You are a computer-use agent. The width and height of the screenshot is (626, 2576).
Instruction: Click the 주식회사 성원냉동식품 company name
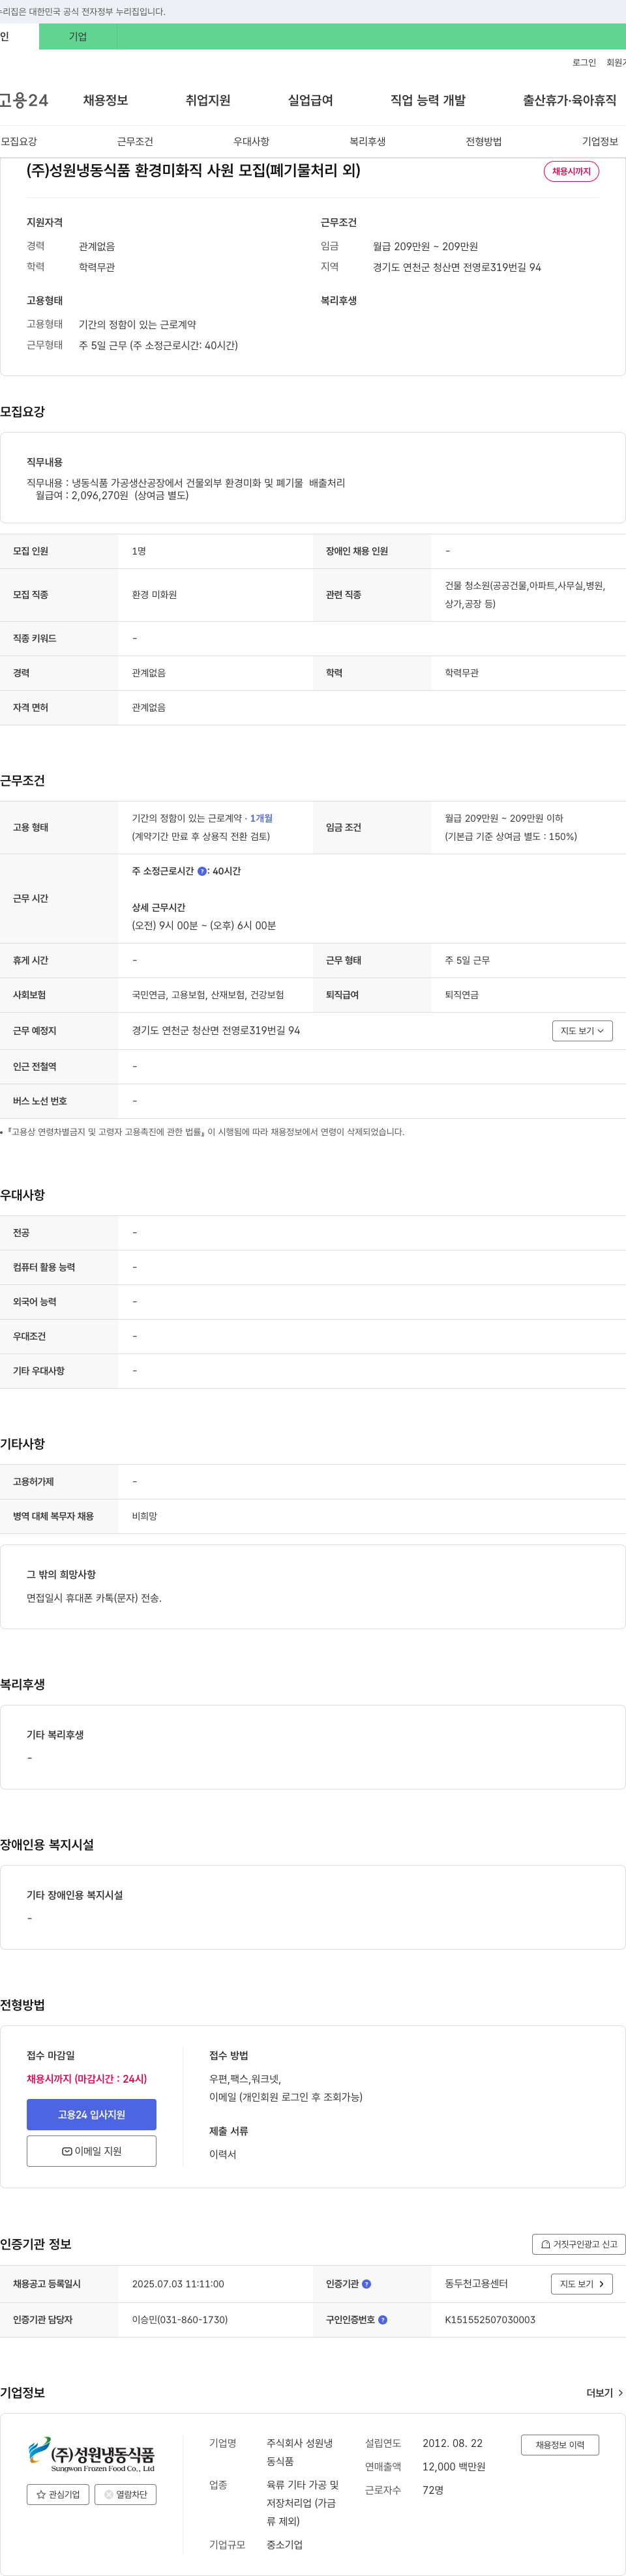pyautogui.click(x=299, y=2452)
